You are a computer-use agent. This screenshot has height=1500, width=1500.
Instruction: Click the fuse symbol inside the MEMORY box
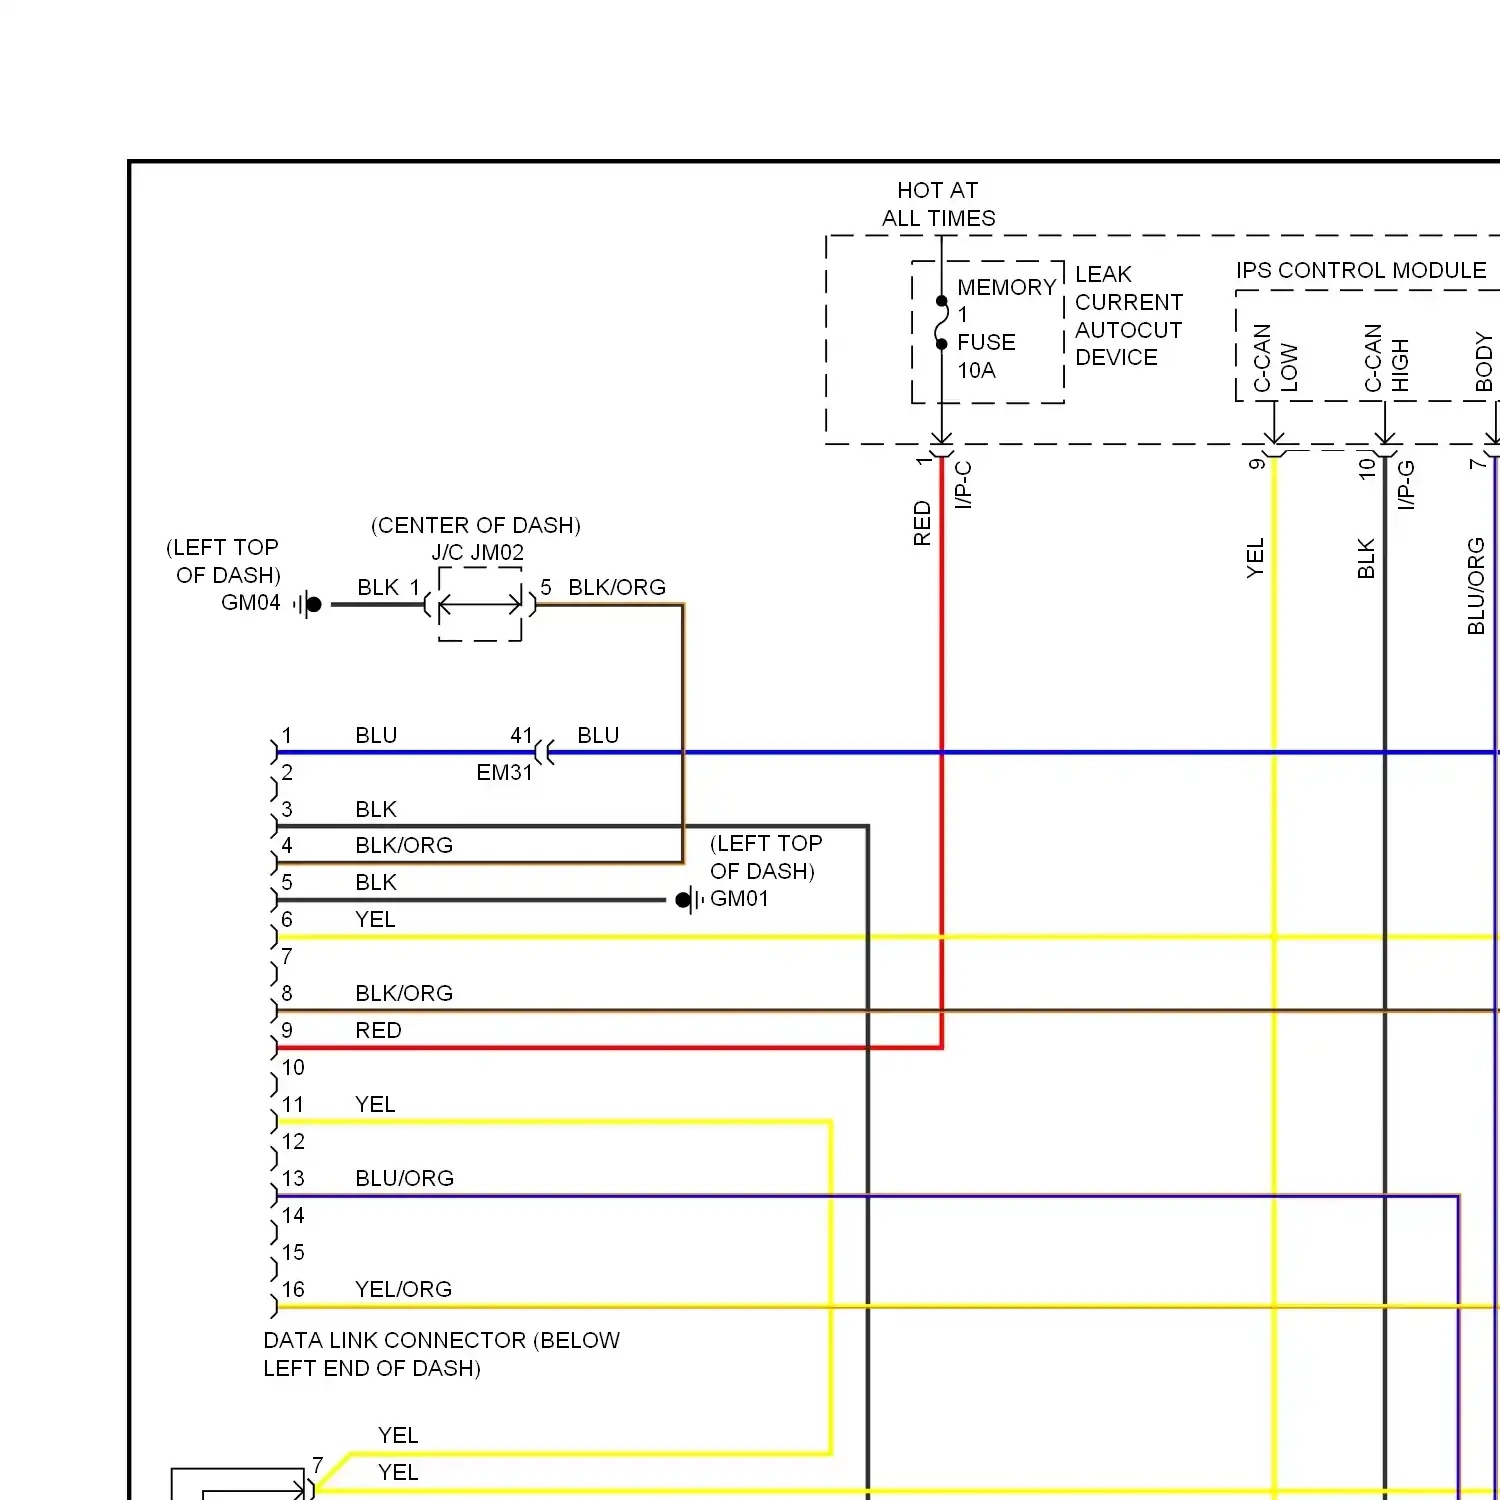pyautogui.click(x=941, y=322)
